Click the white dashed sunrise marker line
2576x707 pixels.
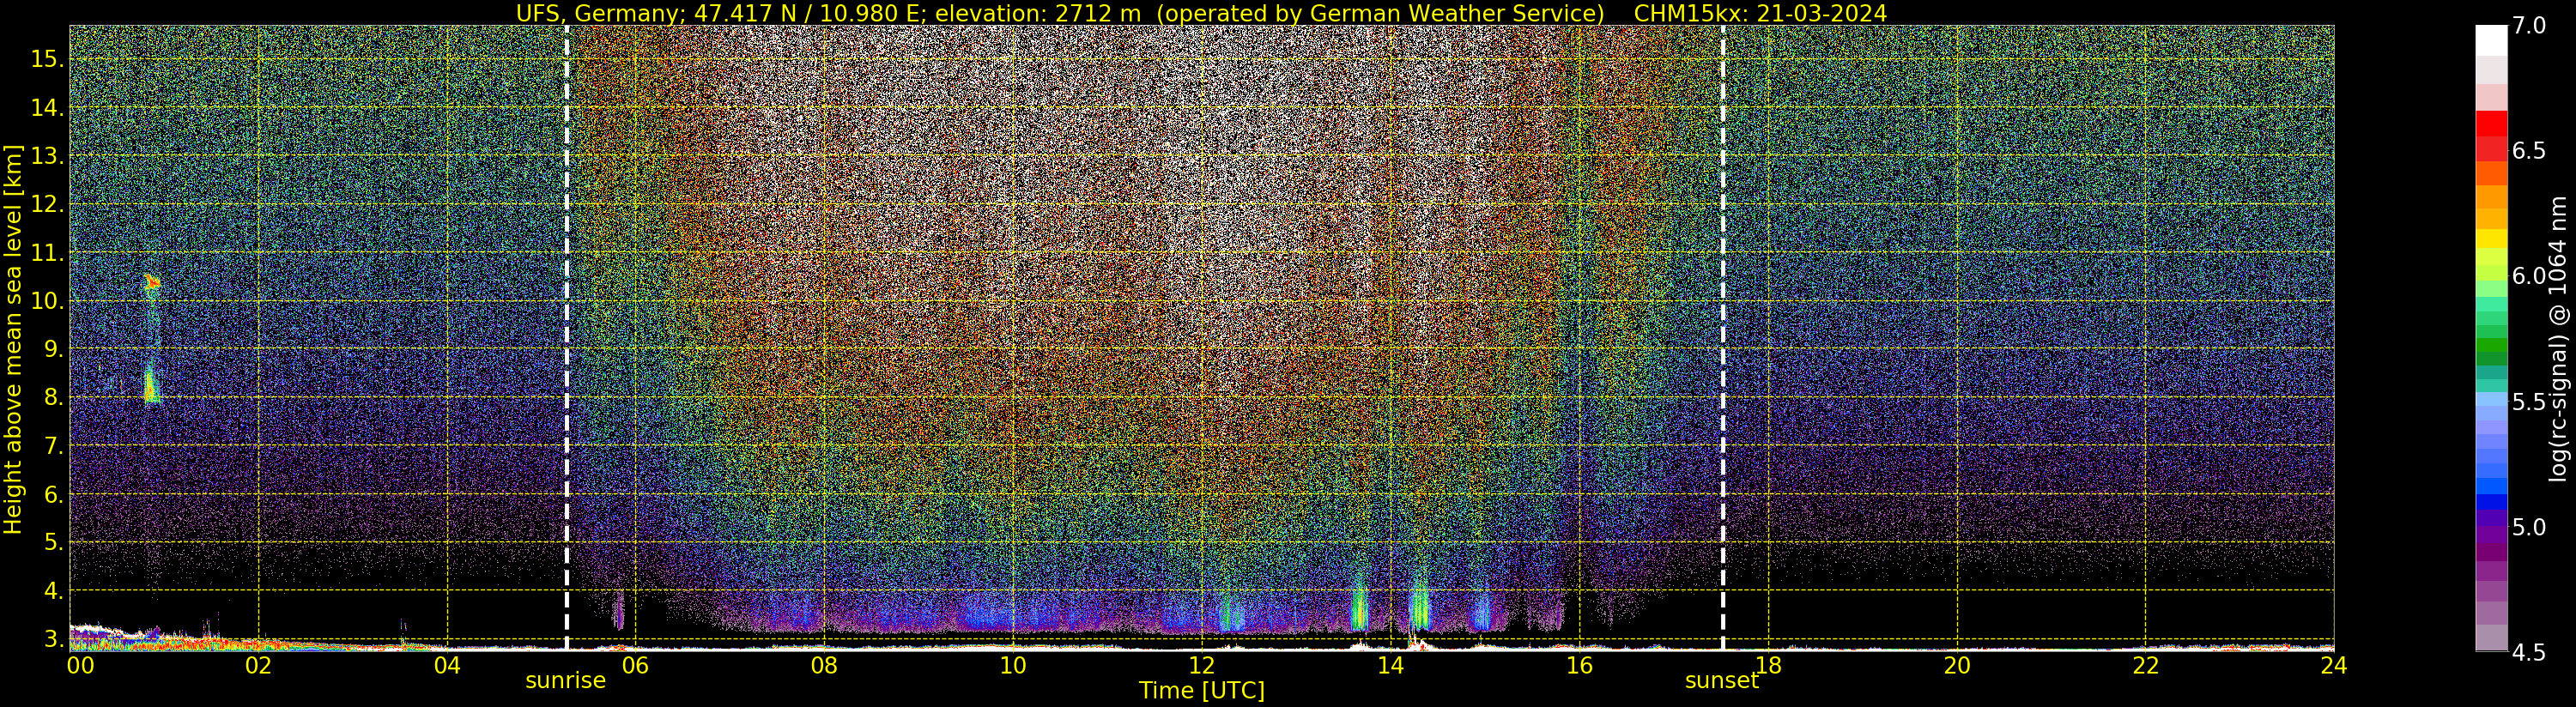(x=566, y=337)
